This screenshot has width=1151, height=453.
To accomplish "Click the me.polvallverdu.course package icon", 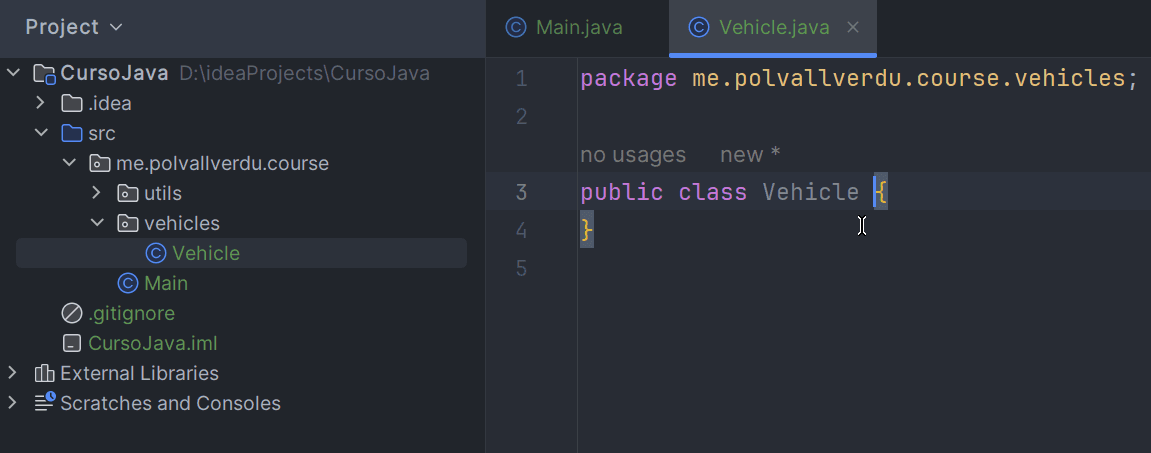I will pyautogui.click(x=99, y=163).
